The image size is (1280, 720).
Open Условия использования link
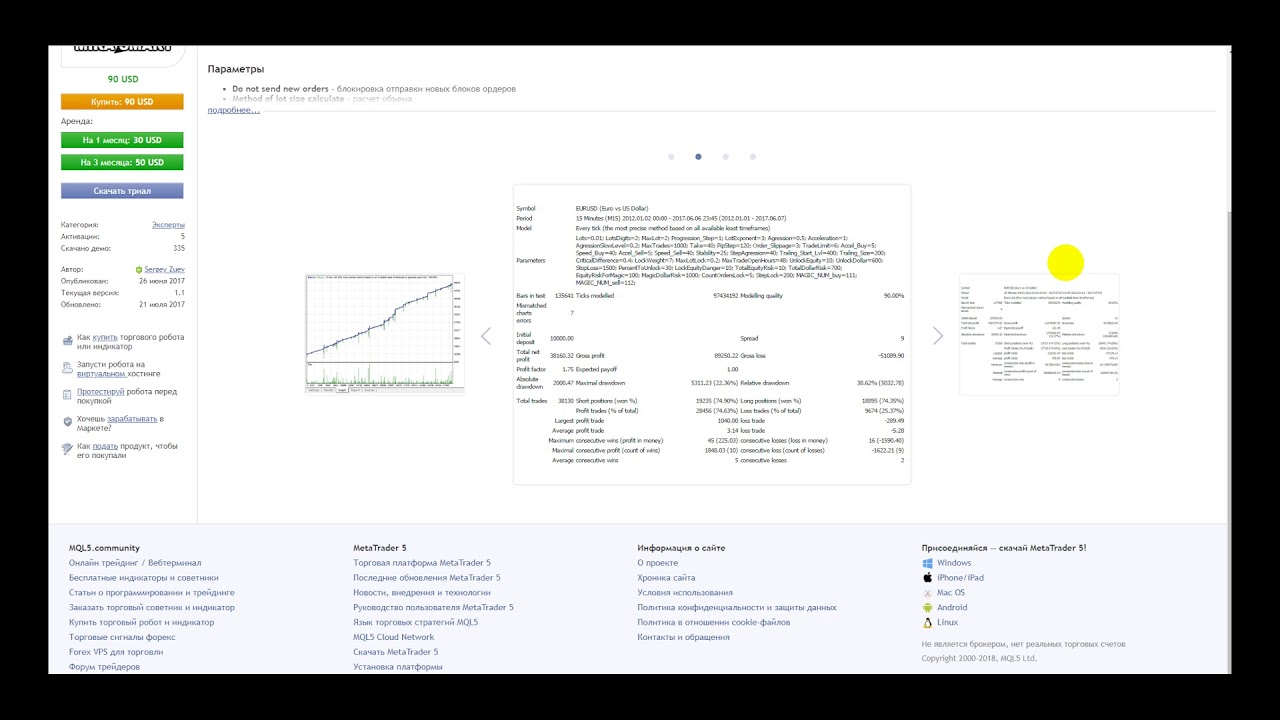(685, 593)
